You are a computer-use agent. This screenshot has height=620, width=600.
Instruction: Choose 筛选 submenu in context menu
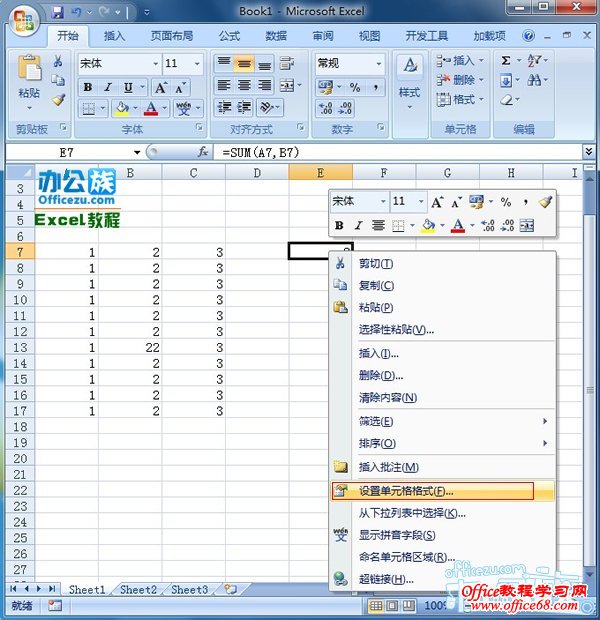click(x=442, y=421)
